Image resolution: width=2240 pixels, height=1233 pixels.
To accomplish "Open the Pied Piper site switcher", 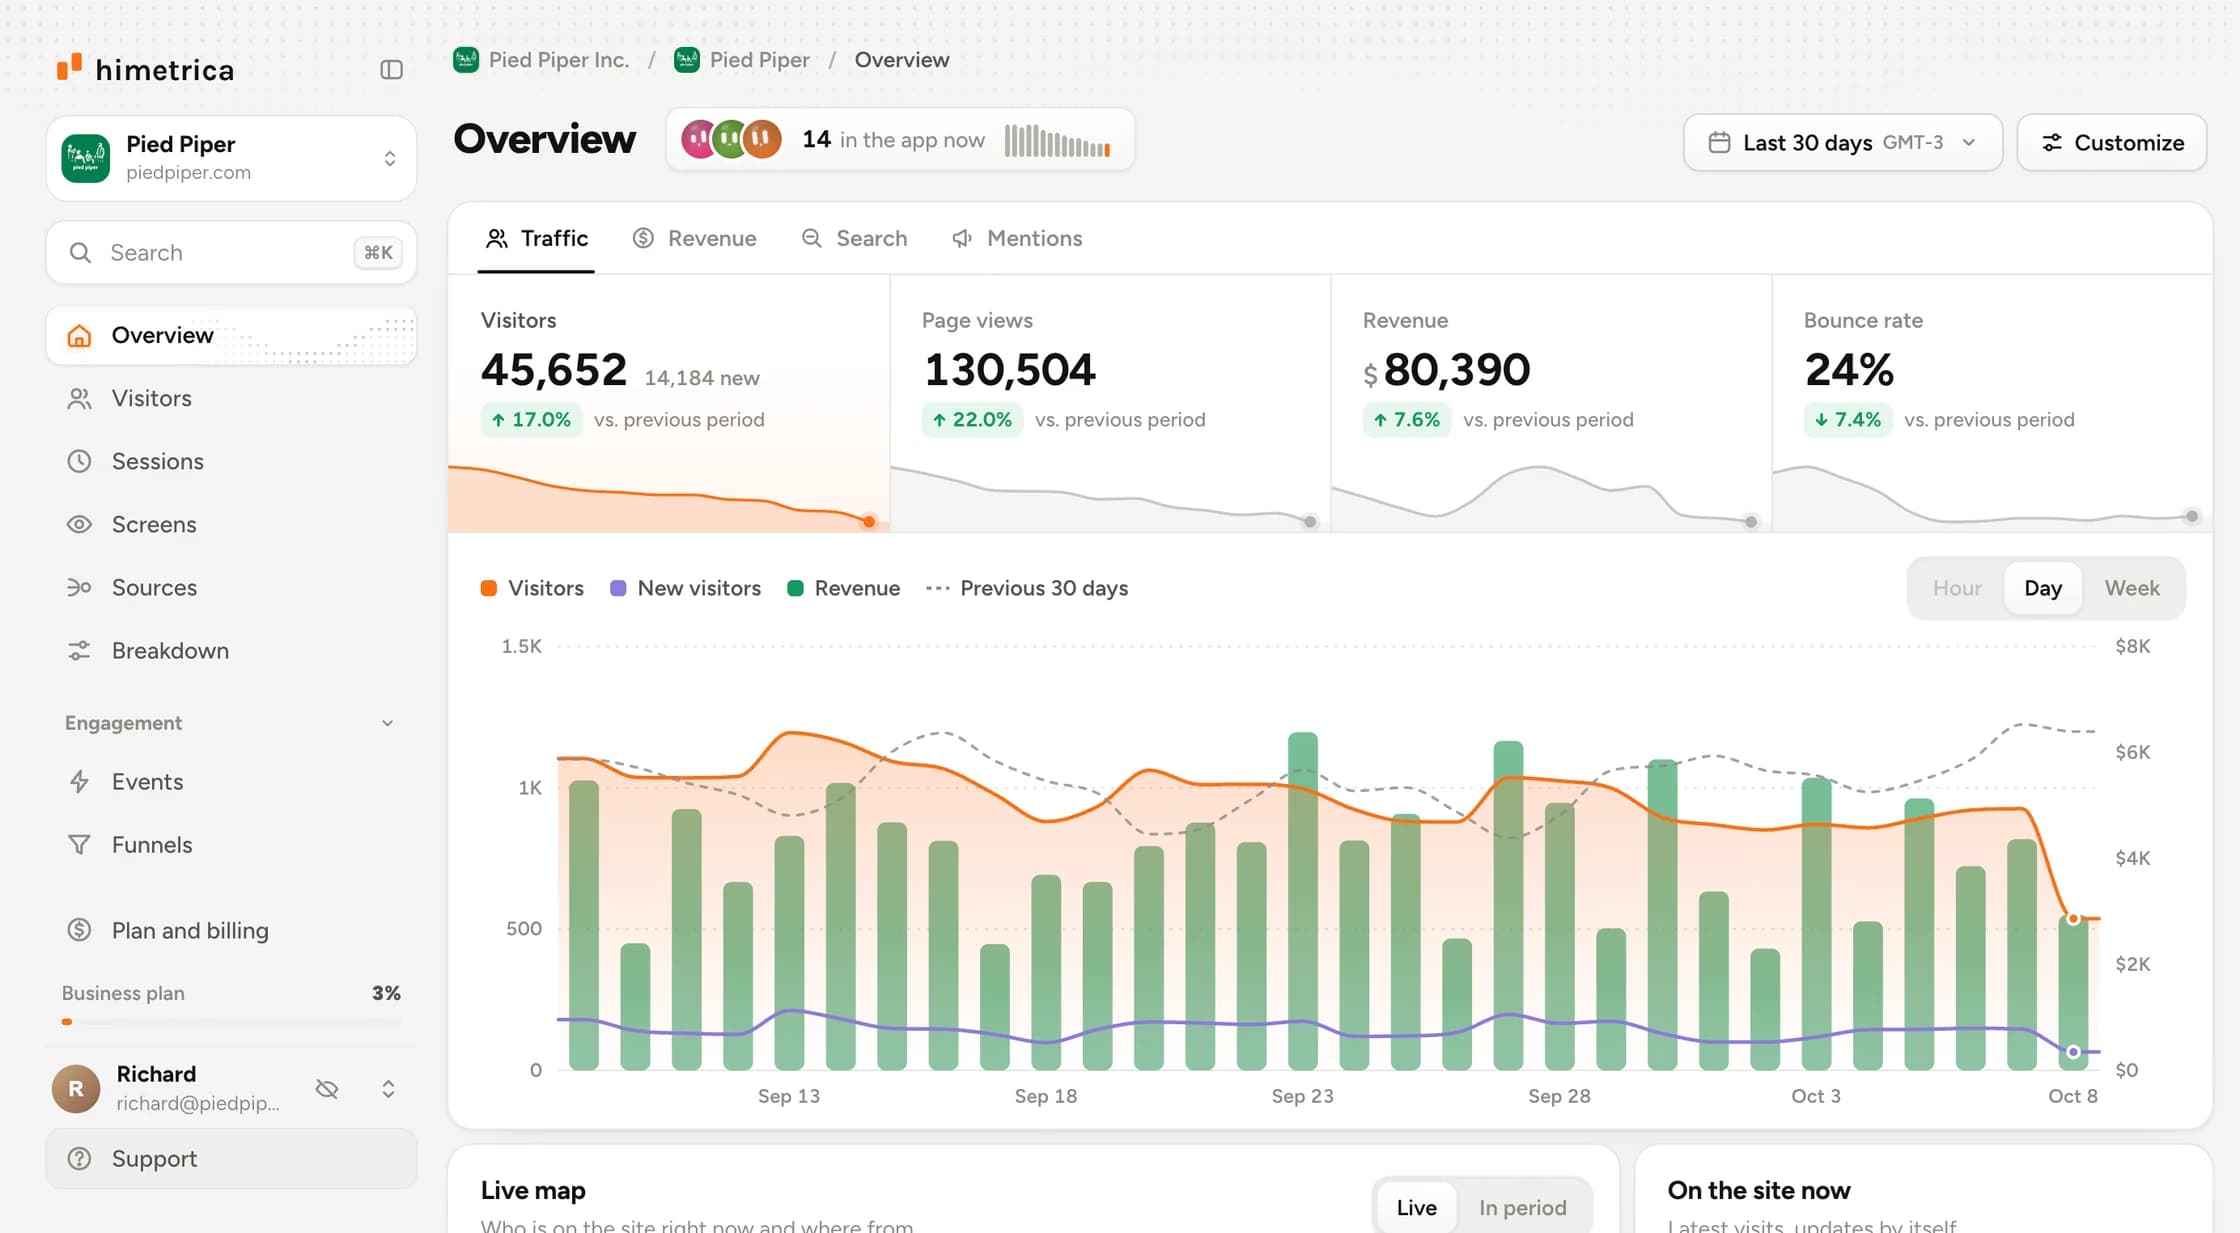I will (231, 158).
